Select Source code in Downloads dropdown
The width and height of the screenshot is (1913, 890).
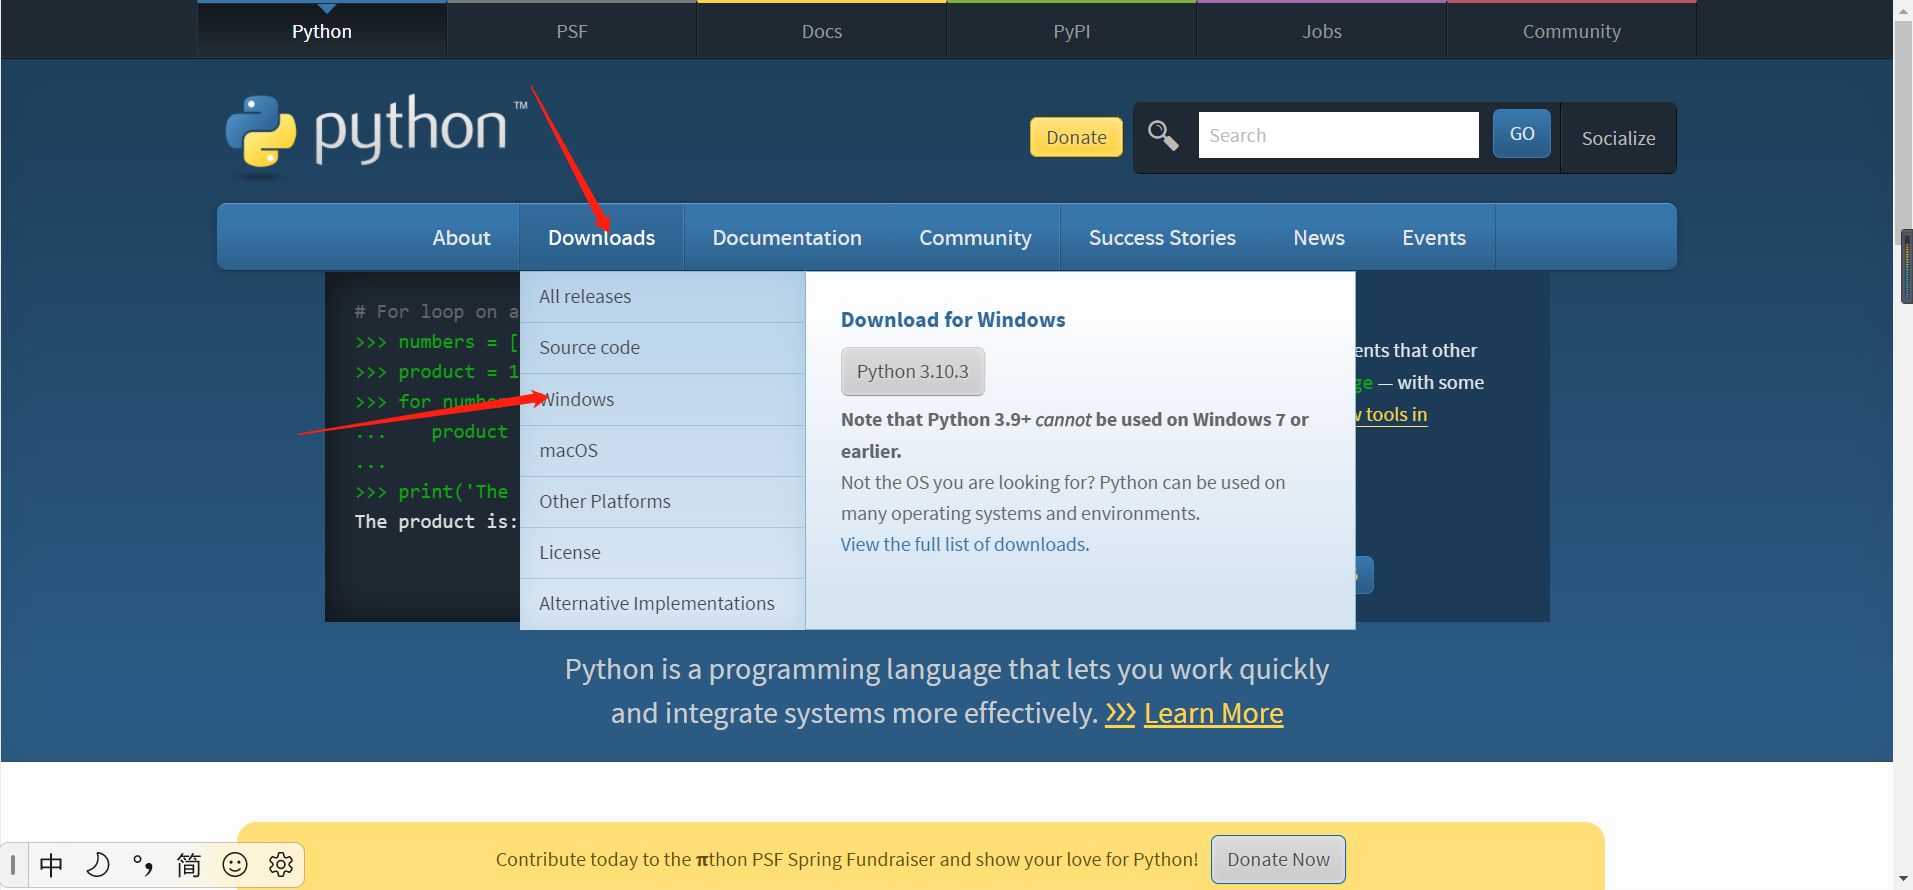(x=662, y=348)
